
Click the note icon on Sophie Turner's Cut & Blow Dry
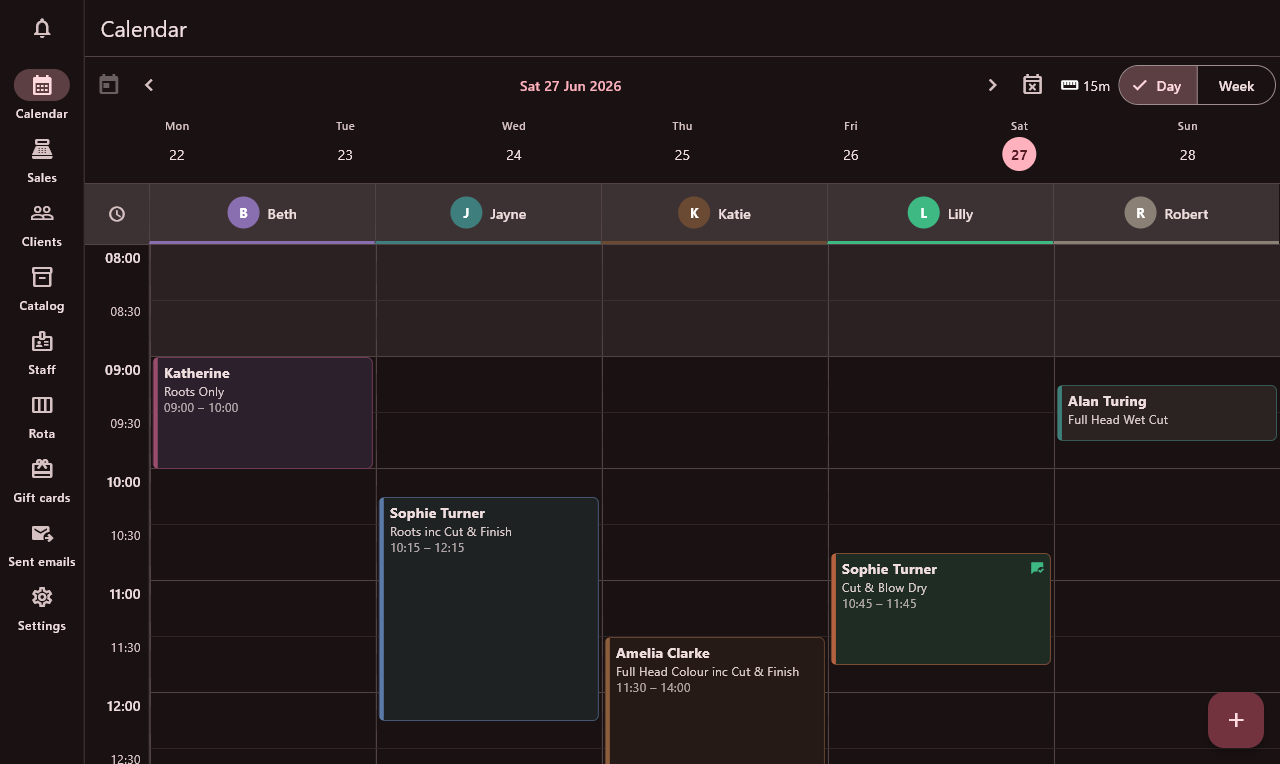(x=1037, y=568)
